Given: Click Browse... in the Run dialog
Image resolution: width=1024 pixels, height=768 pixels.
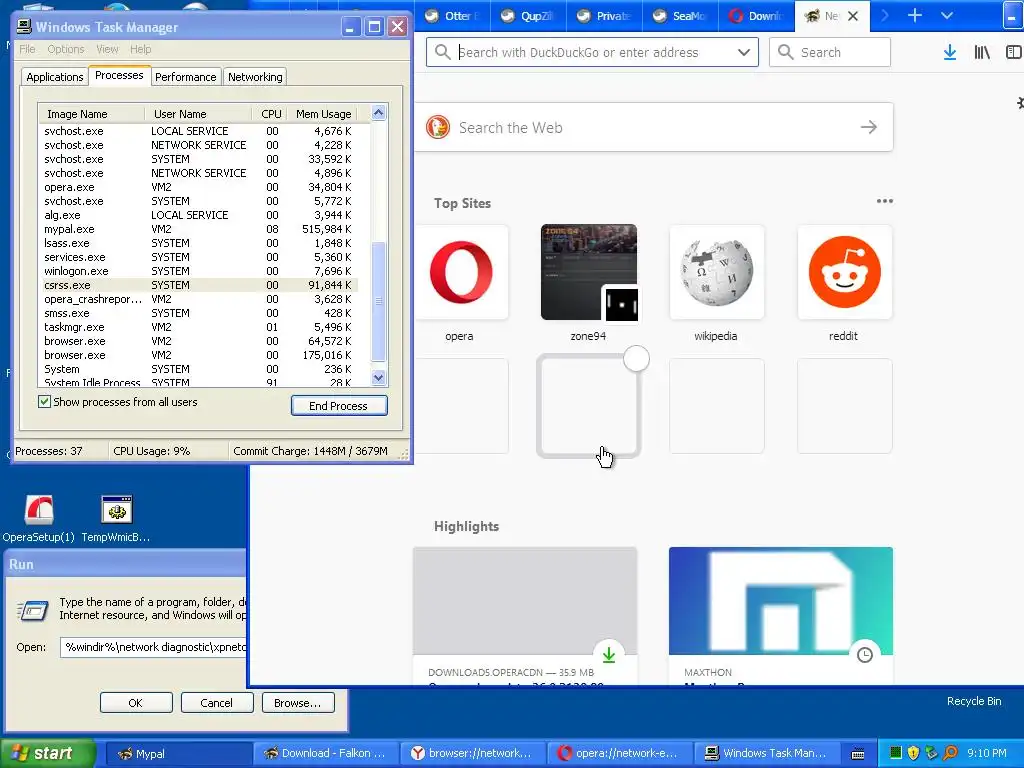Looking at the screenshot, I should 298,703.
